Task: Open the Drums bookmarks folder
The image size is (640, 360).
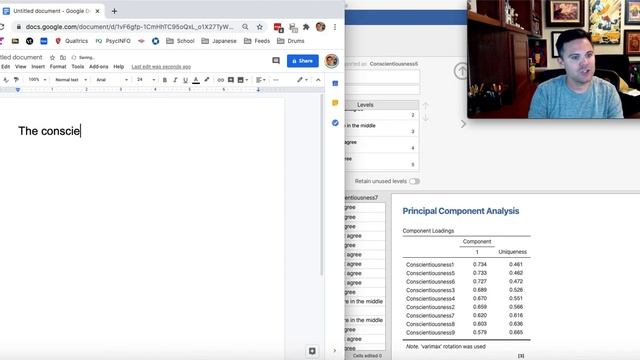Action: [291, 41]
